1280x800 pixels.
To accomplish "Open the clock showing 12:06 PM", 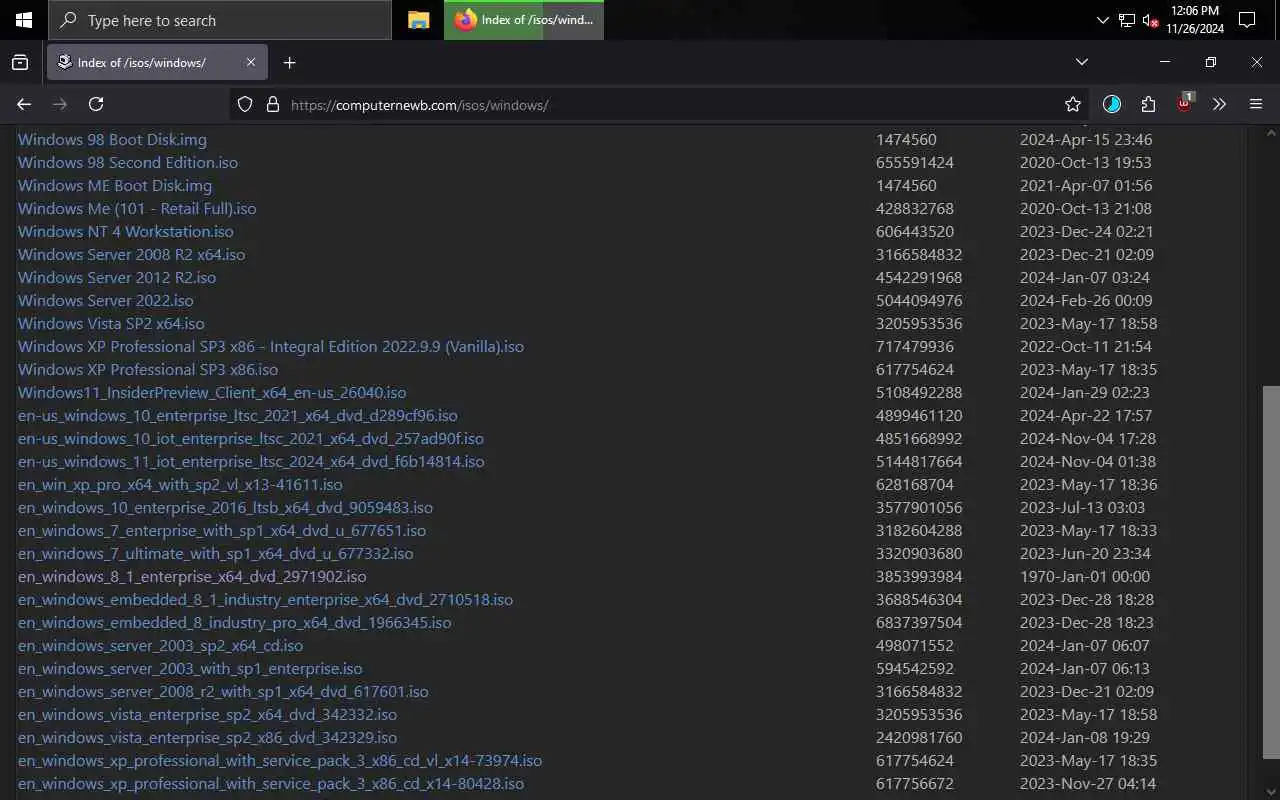I will pos(1195,20).
